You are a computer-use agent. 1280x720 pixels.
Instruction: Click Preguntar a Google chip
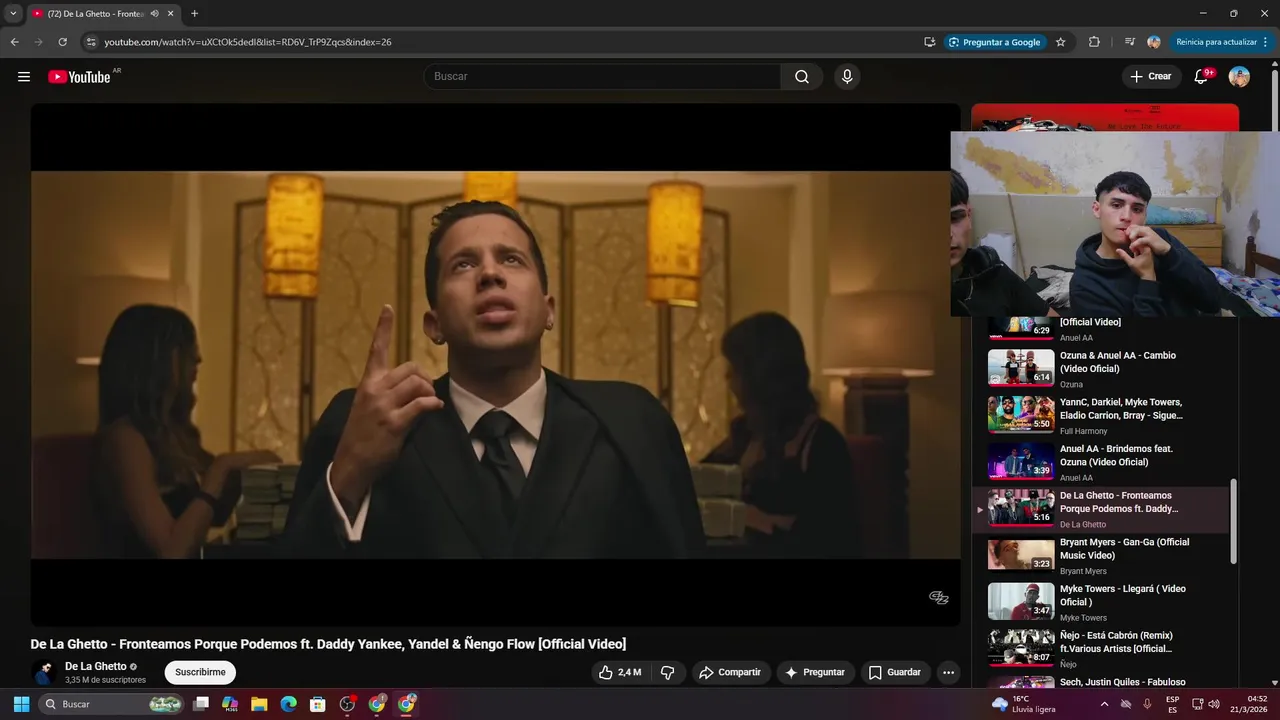coord(994,42)
